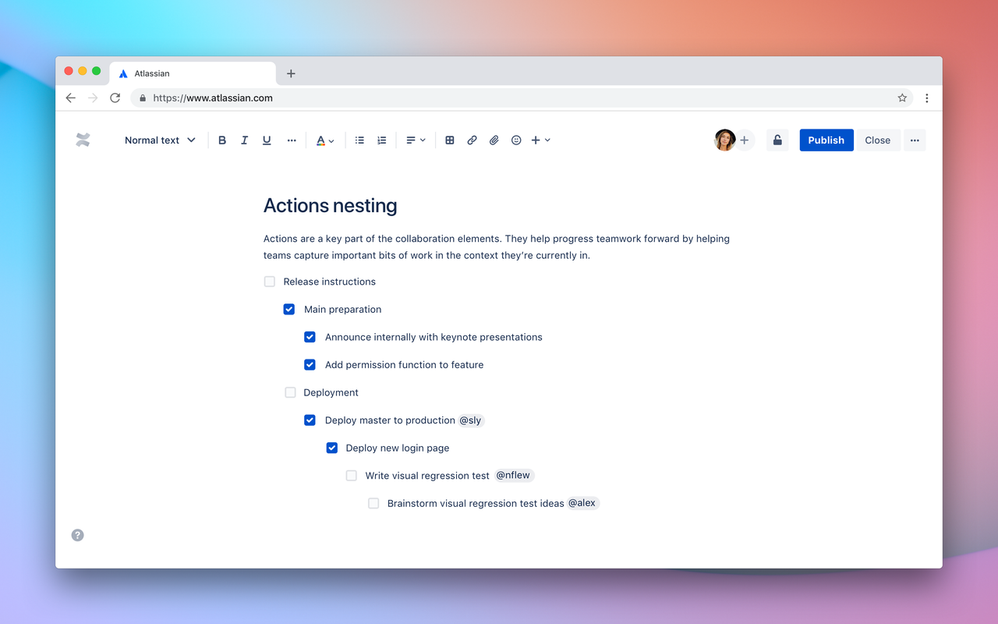Open the emoji picker

tap(516, 140)
